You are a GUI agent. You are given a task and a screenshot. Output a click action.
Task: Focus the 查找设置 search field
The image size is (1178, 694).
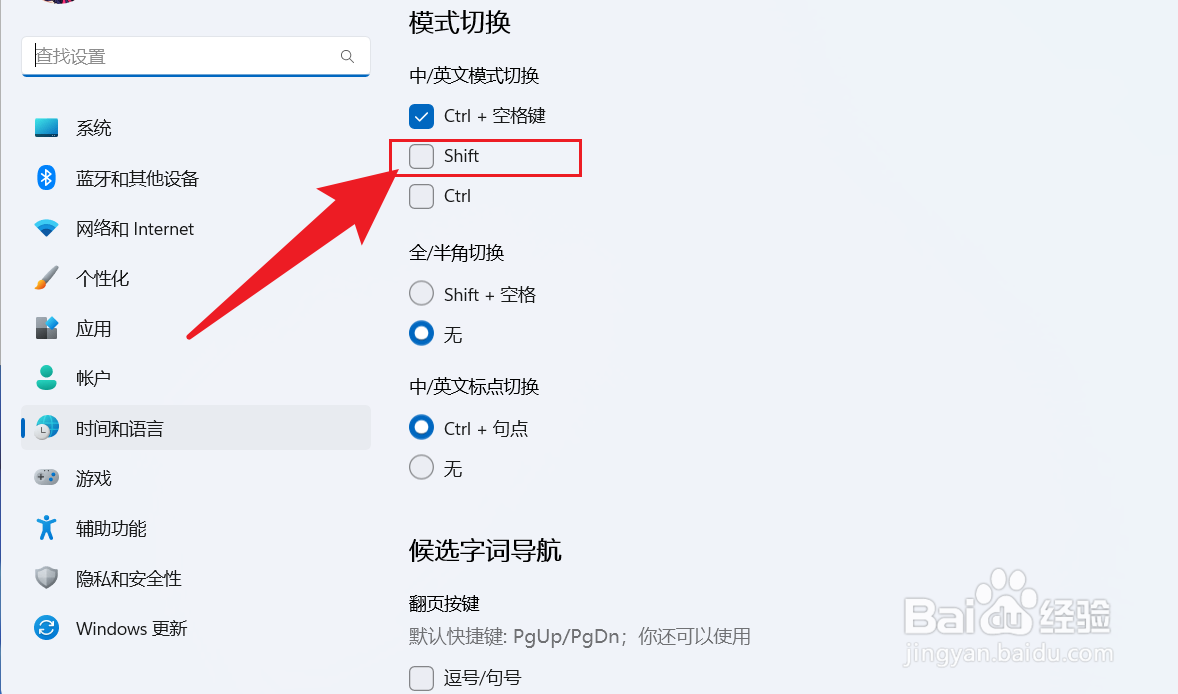tap(196, 56)
